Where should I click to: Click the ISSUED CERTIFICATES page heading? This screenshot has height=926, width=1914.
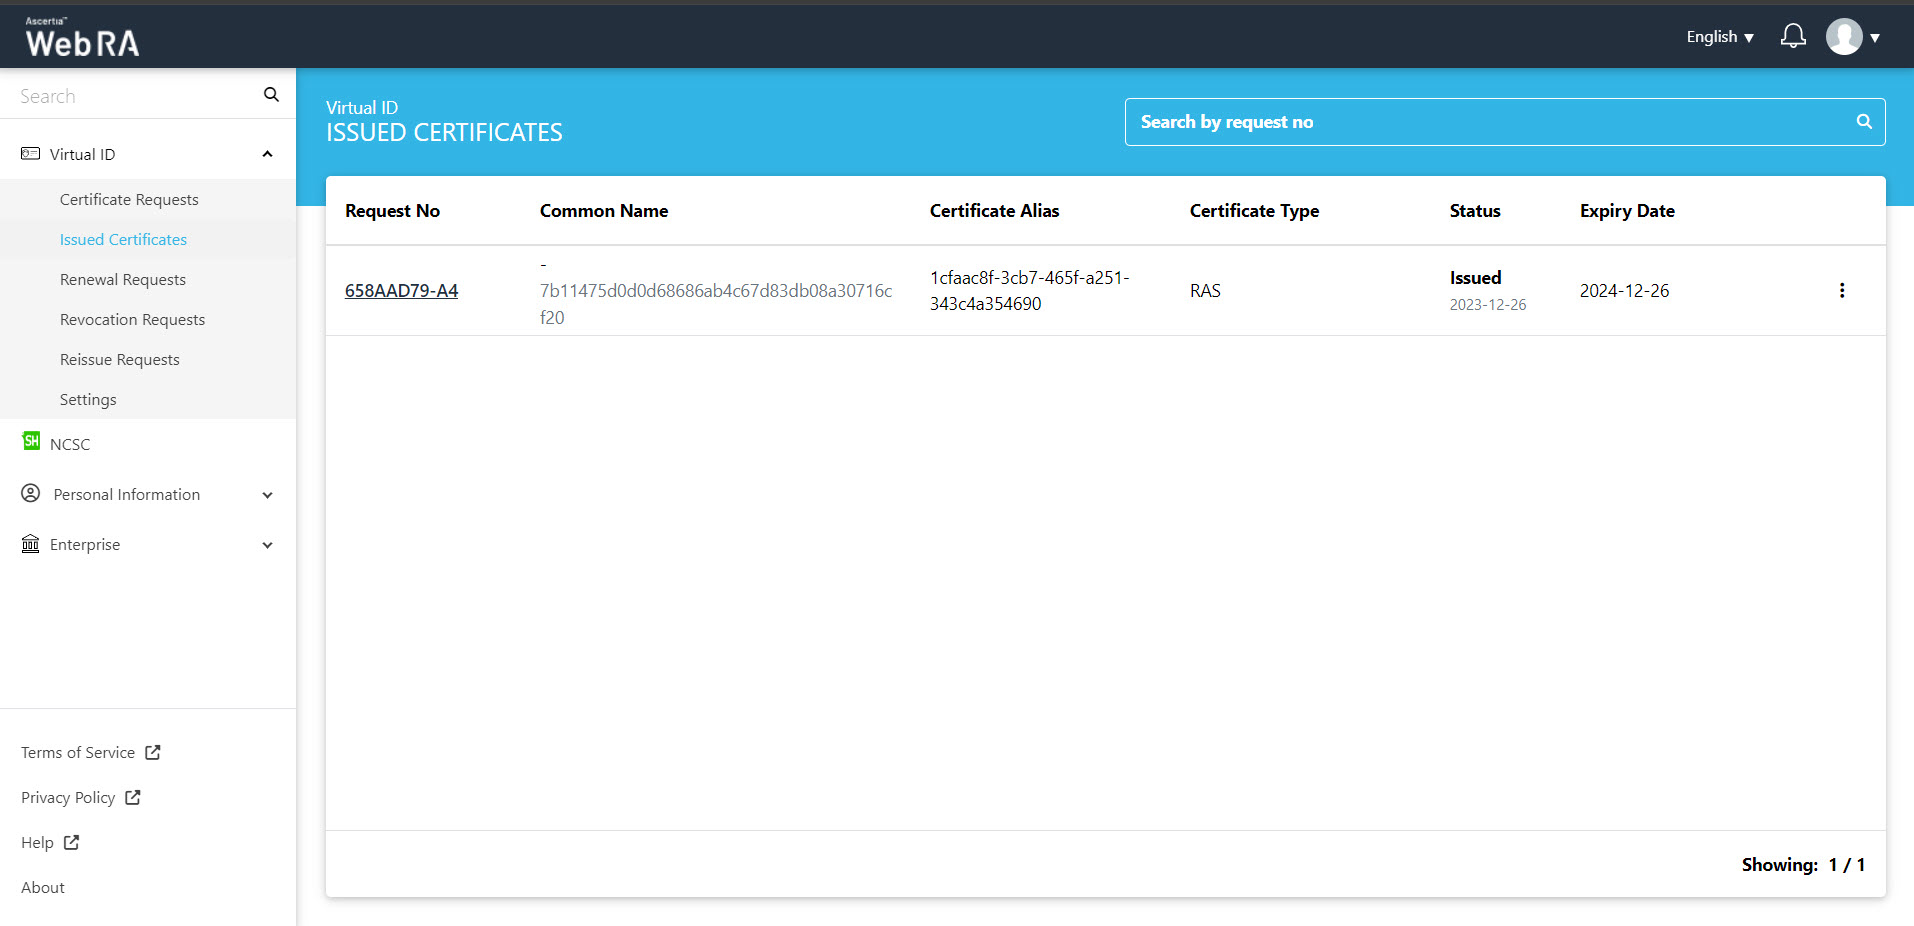tap(444, 133)
